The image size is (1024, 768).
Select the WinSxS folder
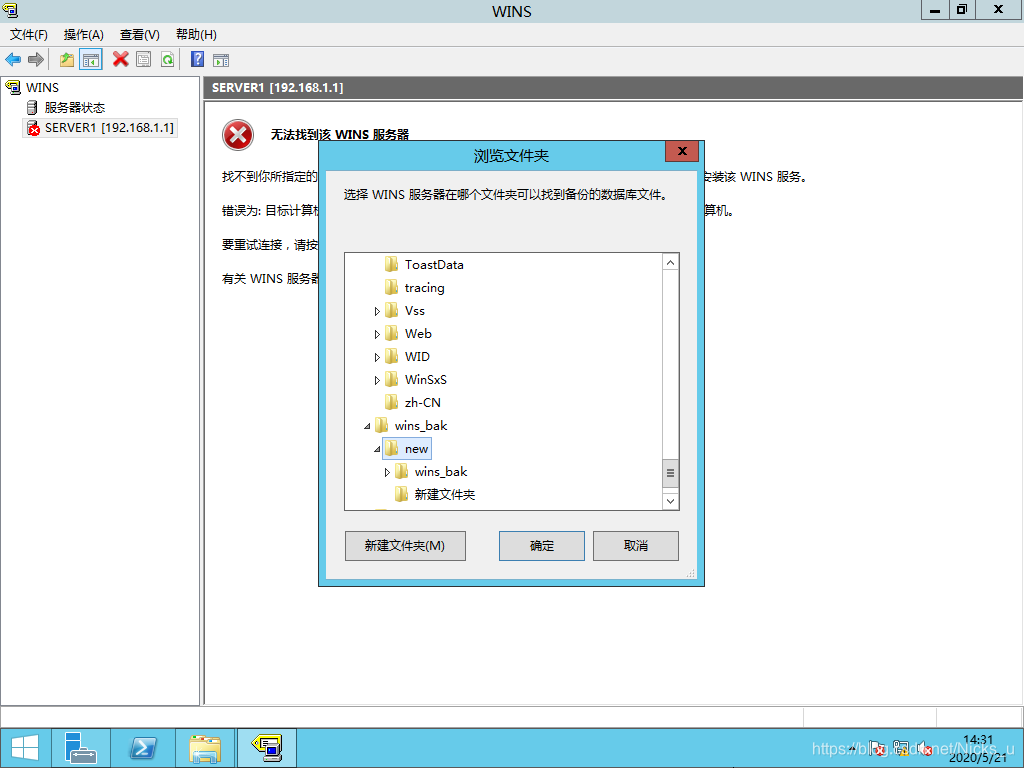pos(426,379)
